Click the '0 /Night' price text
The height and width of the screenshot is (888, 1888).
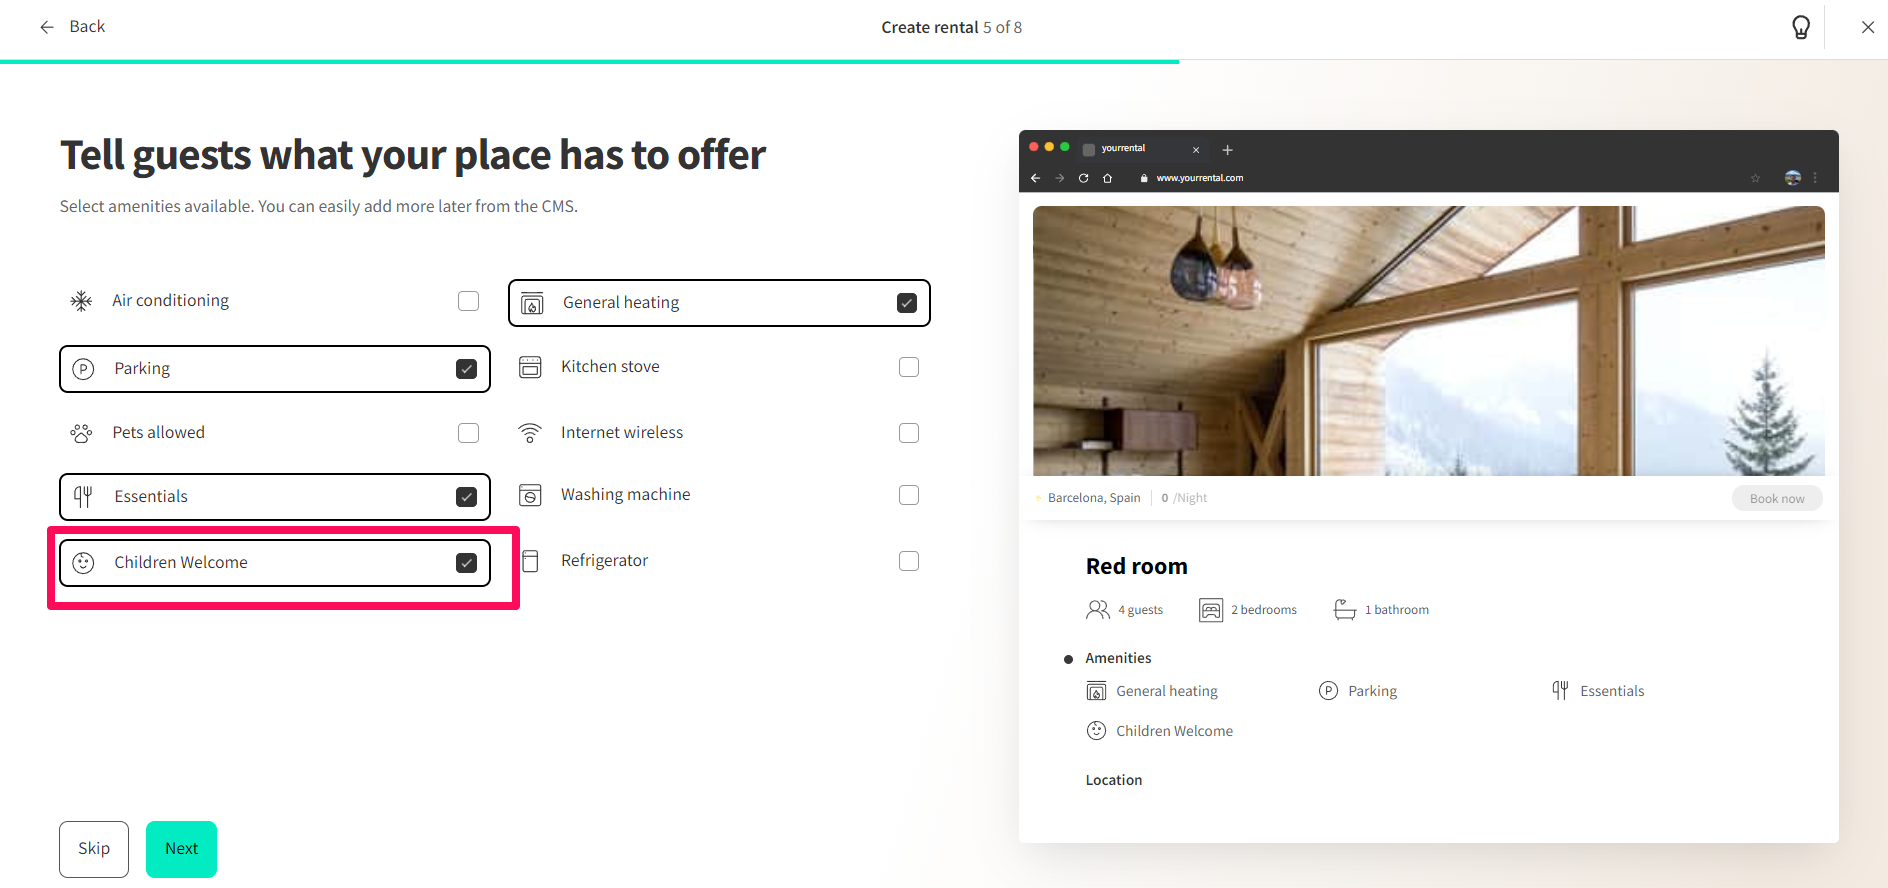tap(1184, 498)
